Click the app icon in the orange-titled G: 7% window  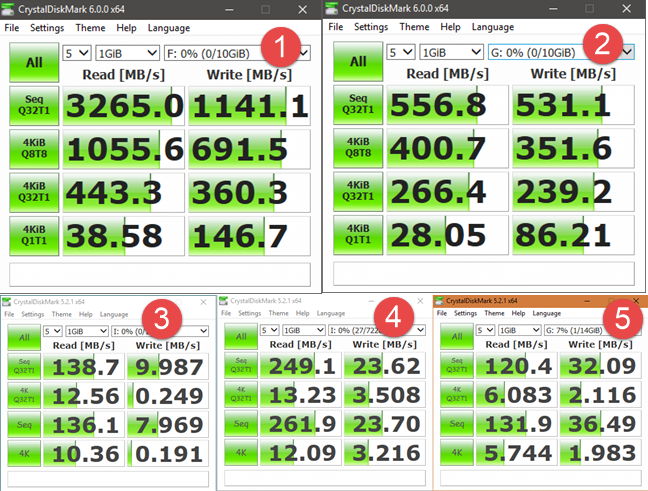439,301
